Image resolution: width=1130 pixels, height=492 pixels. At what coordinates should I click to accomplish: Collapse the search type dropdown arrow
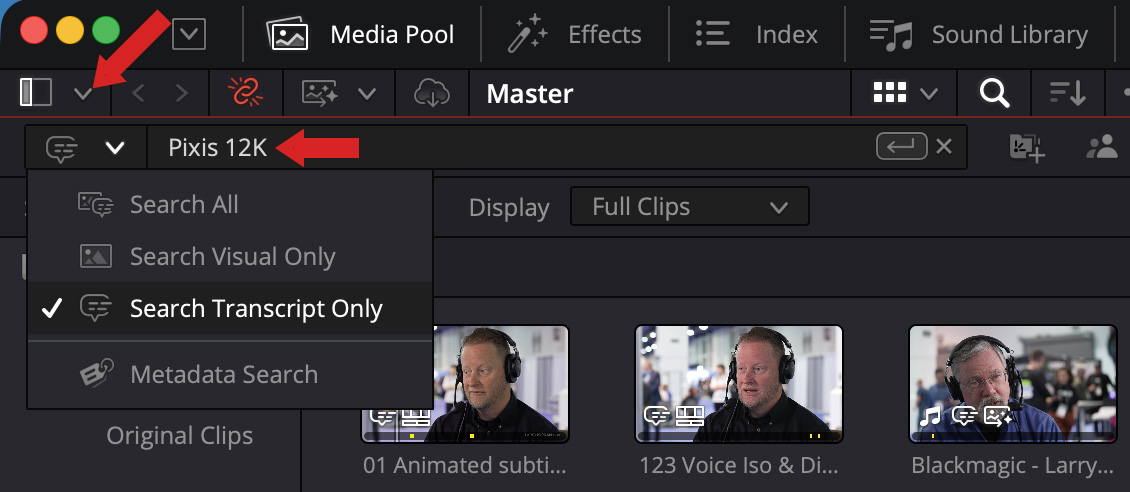point(115,148)
